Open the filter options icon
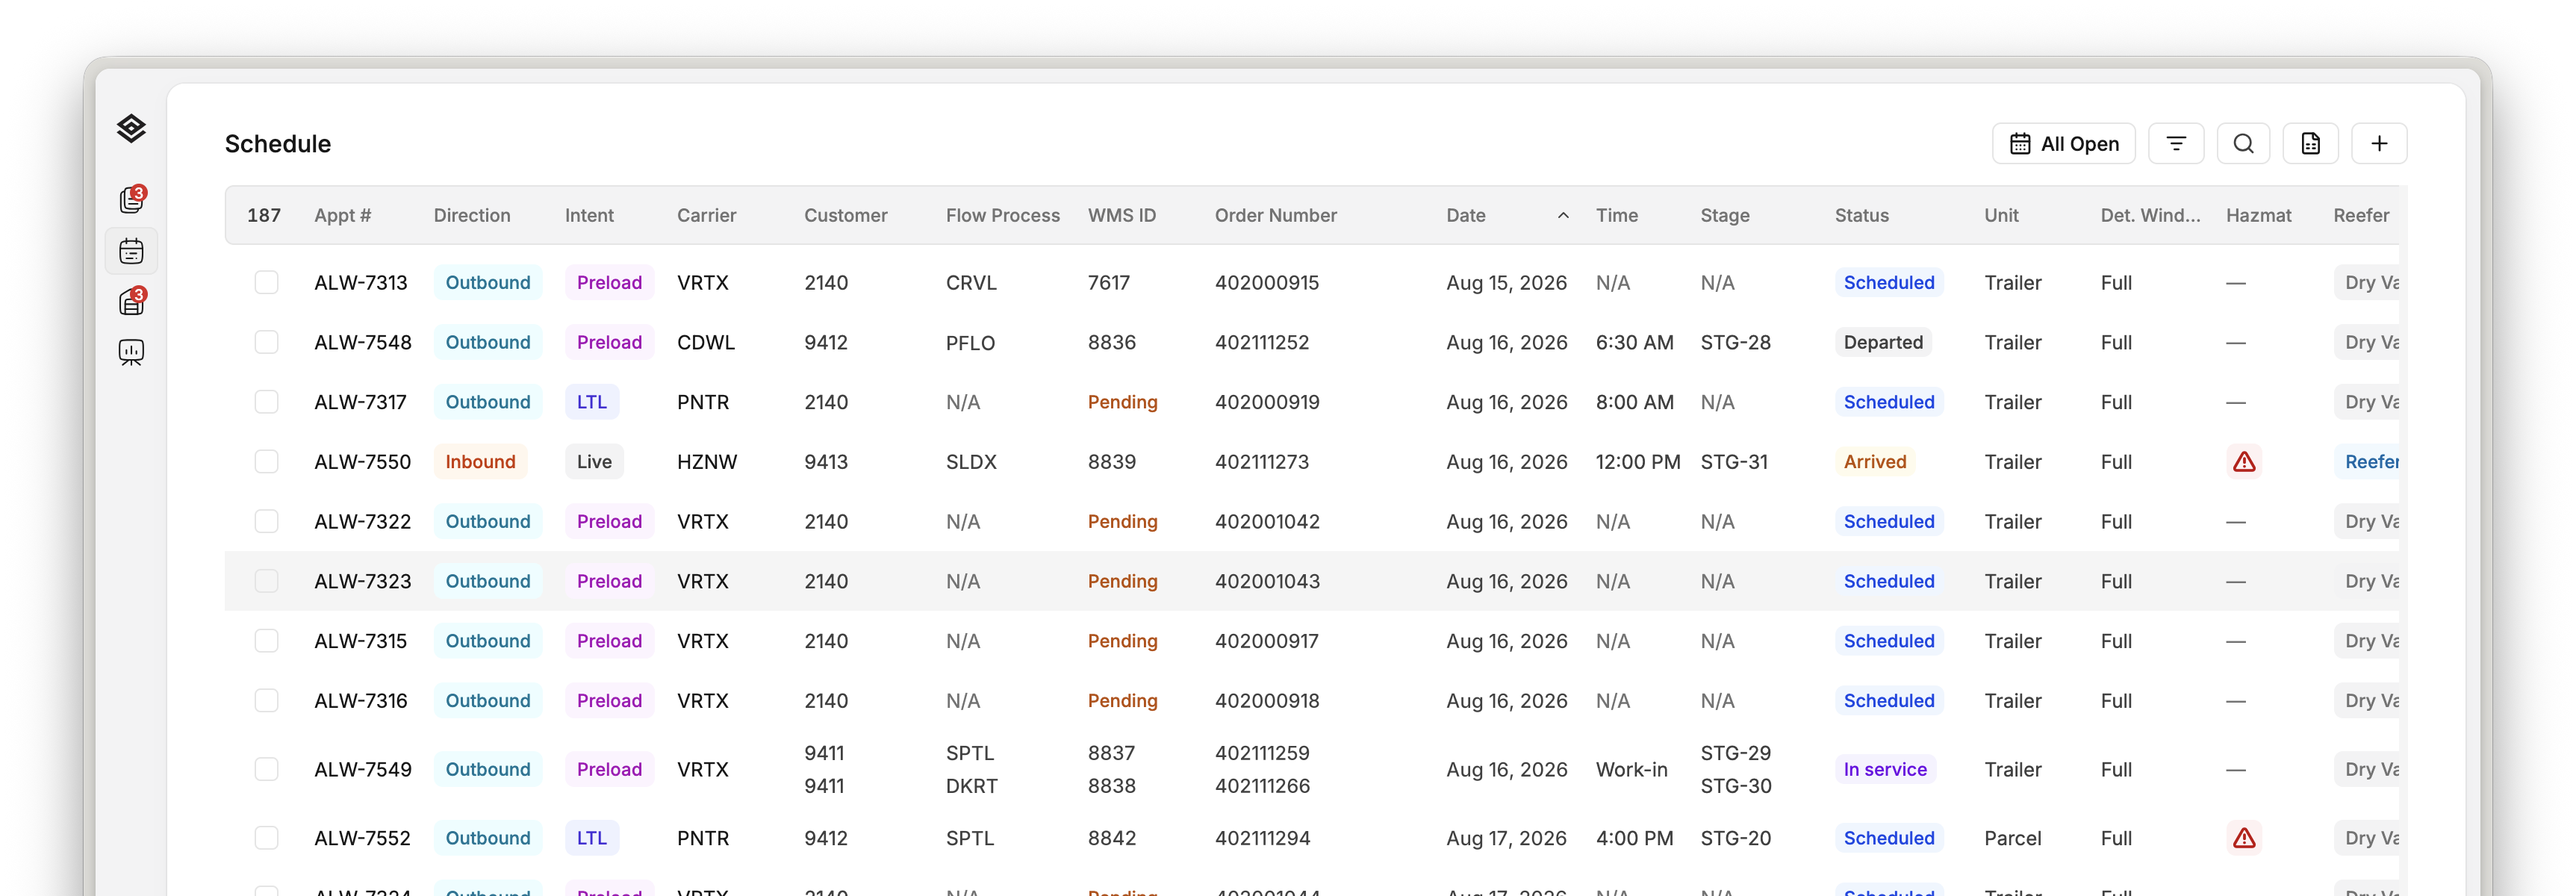 point(2175,143)
